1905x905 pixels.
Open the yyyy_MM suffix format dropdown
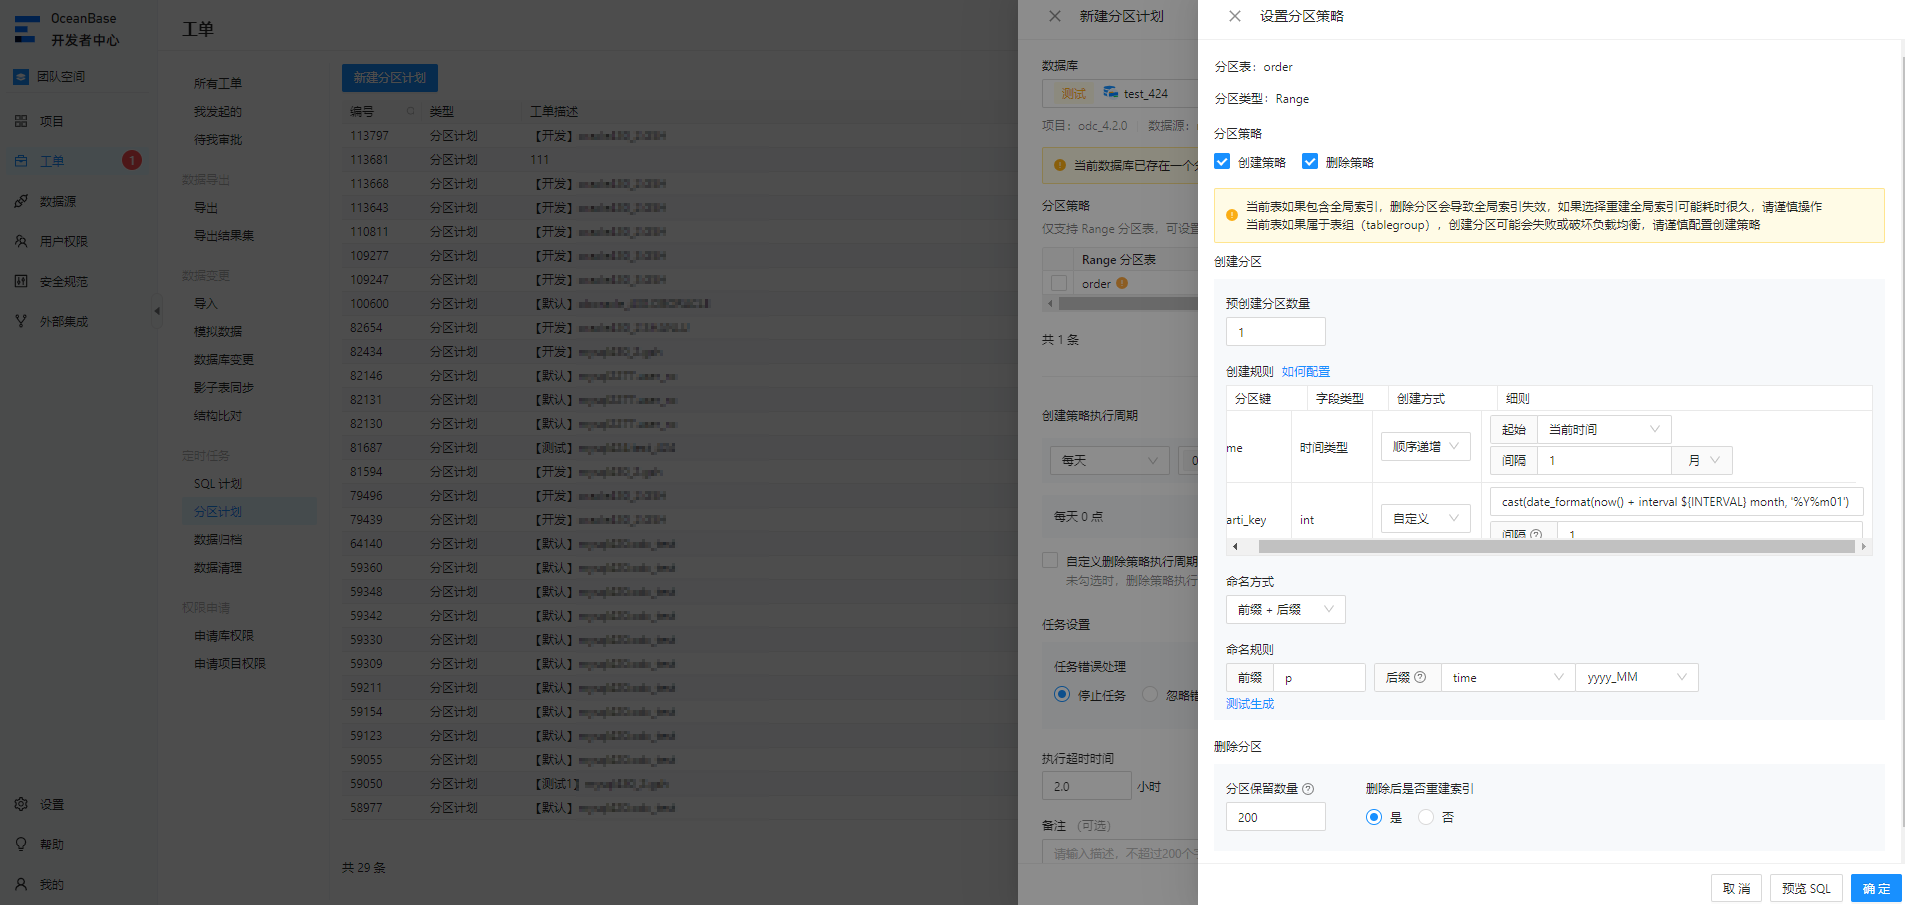pyautogui.click(x=1637, y=677)
